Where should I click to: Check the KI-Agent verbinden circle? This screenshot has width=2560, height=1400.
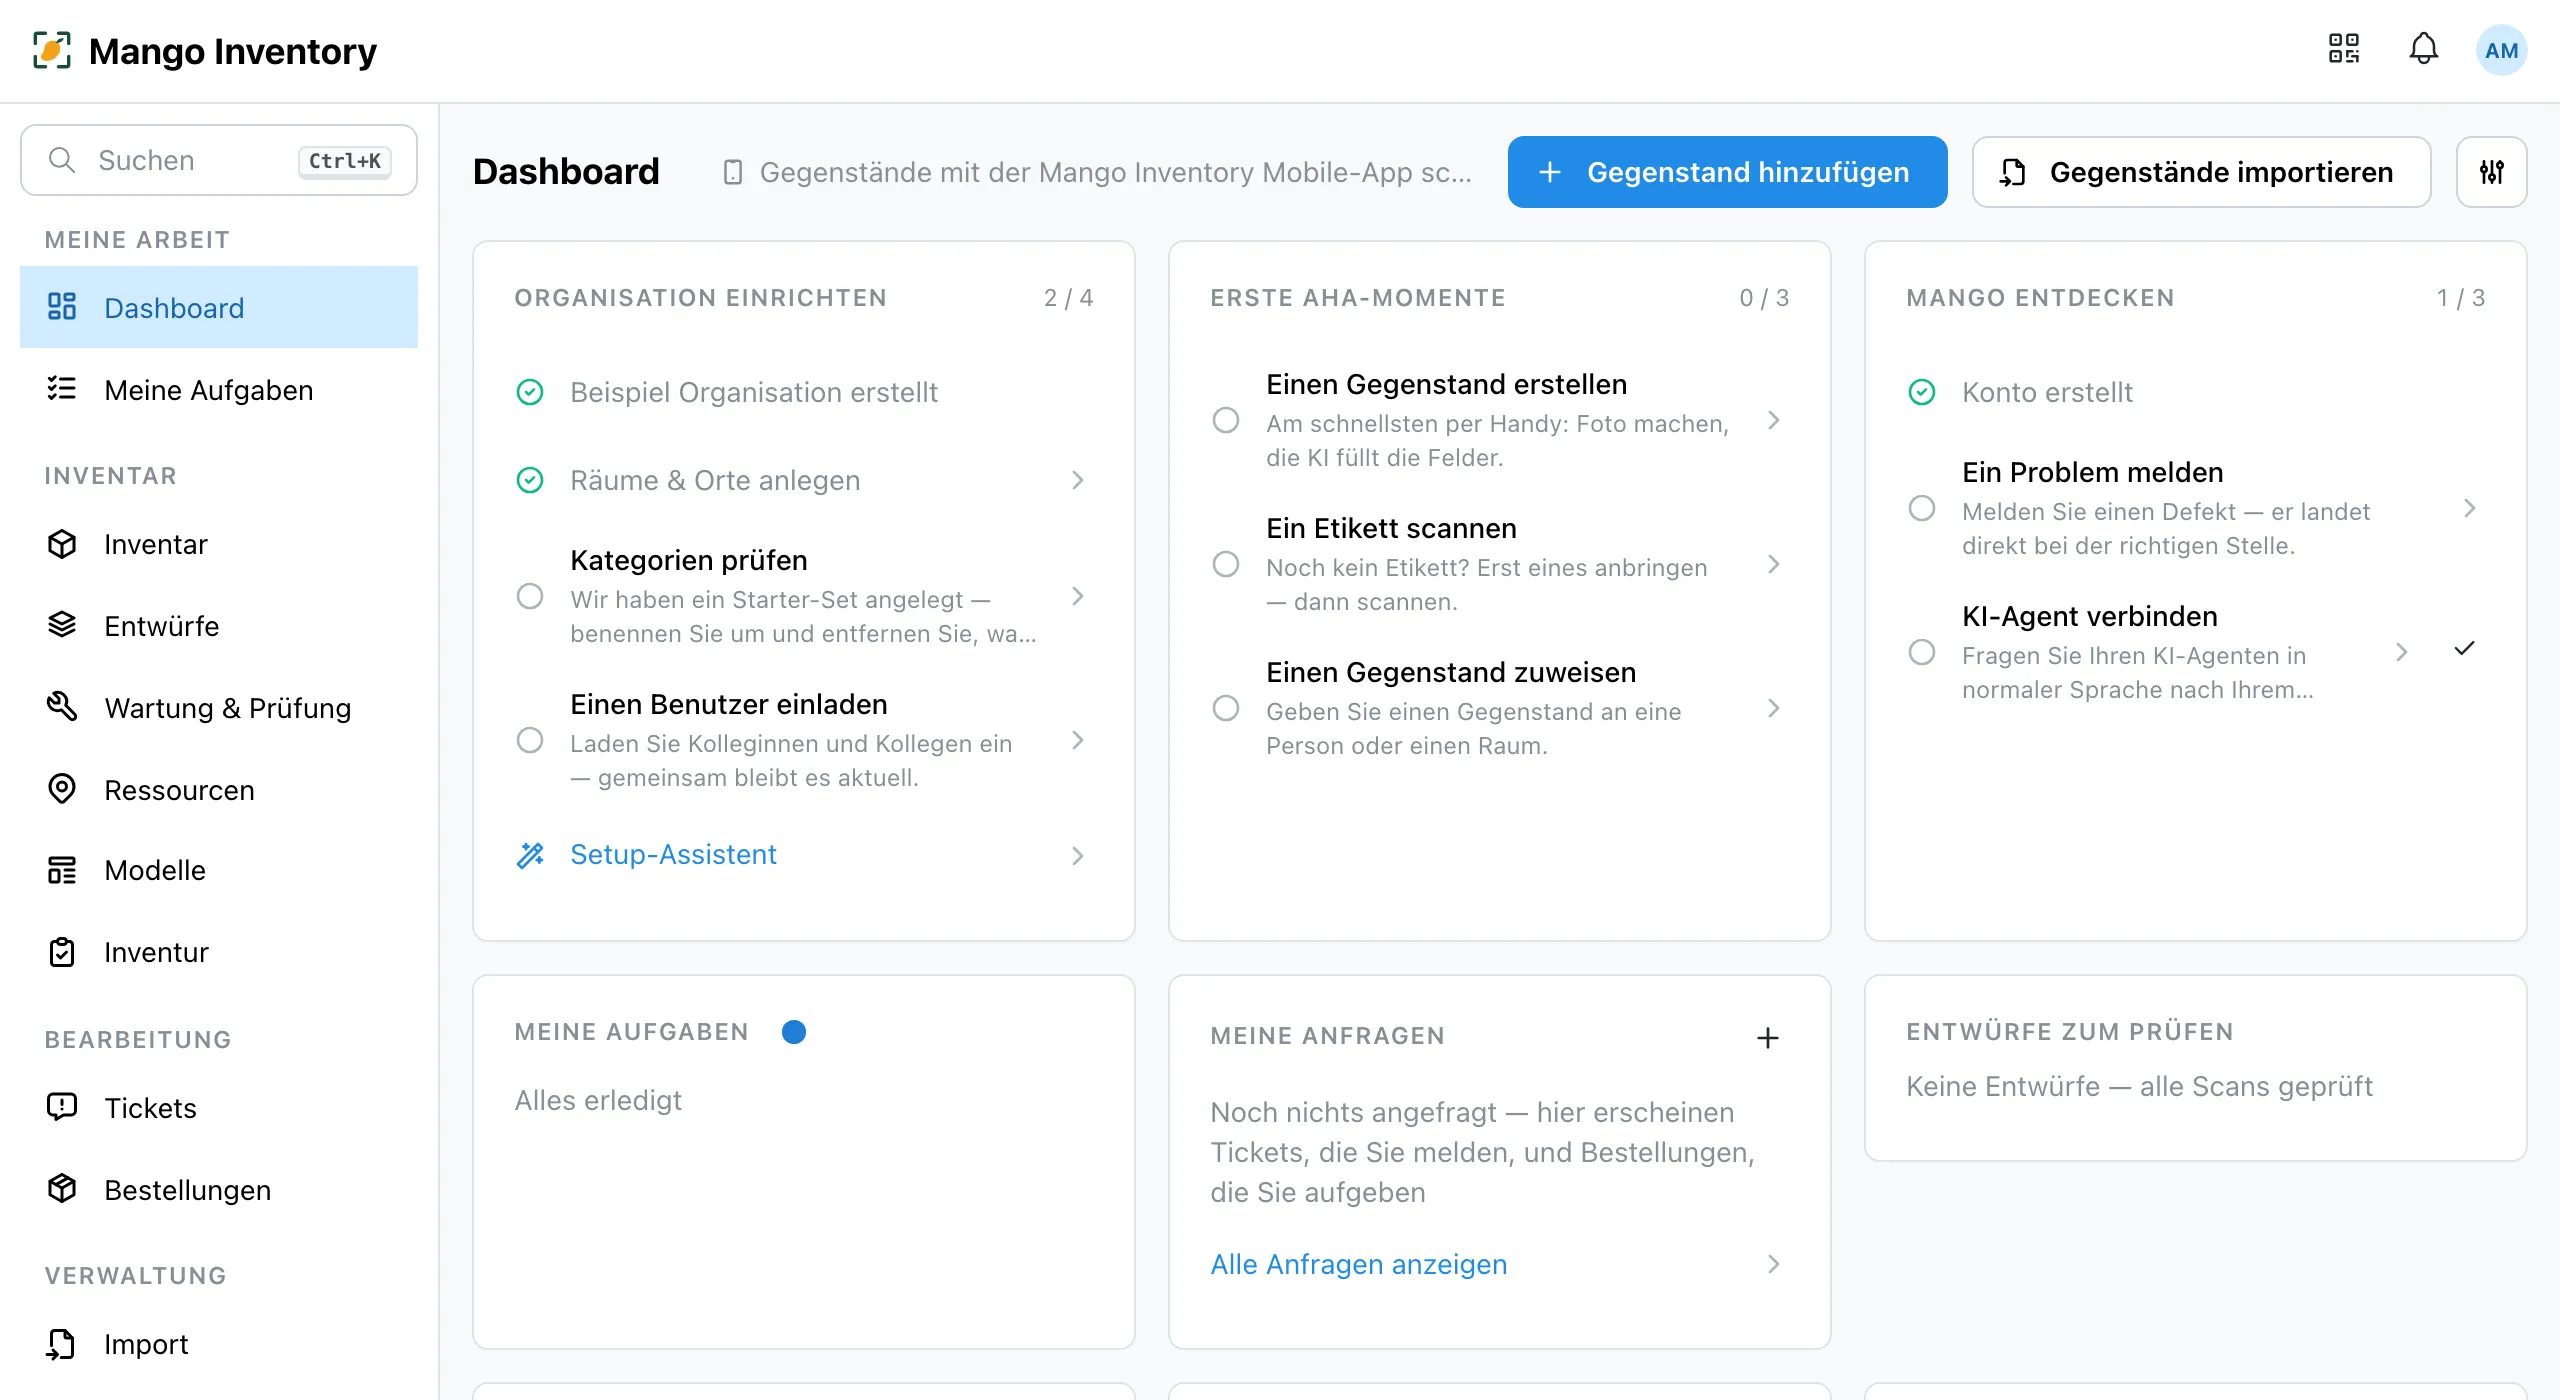1922,653
